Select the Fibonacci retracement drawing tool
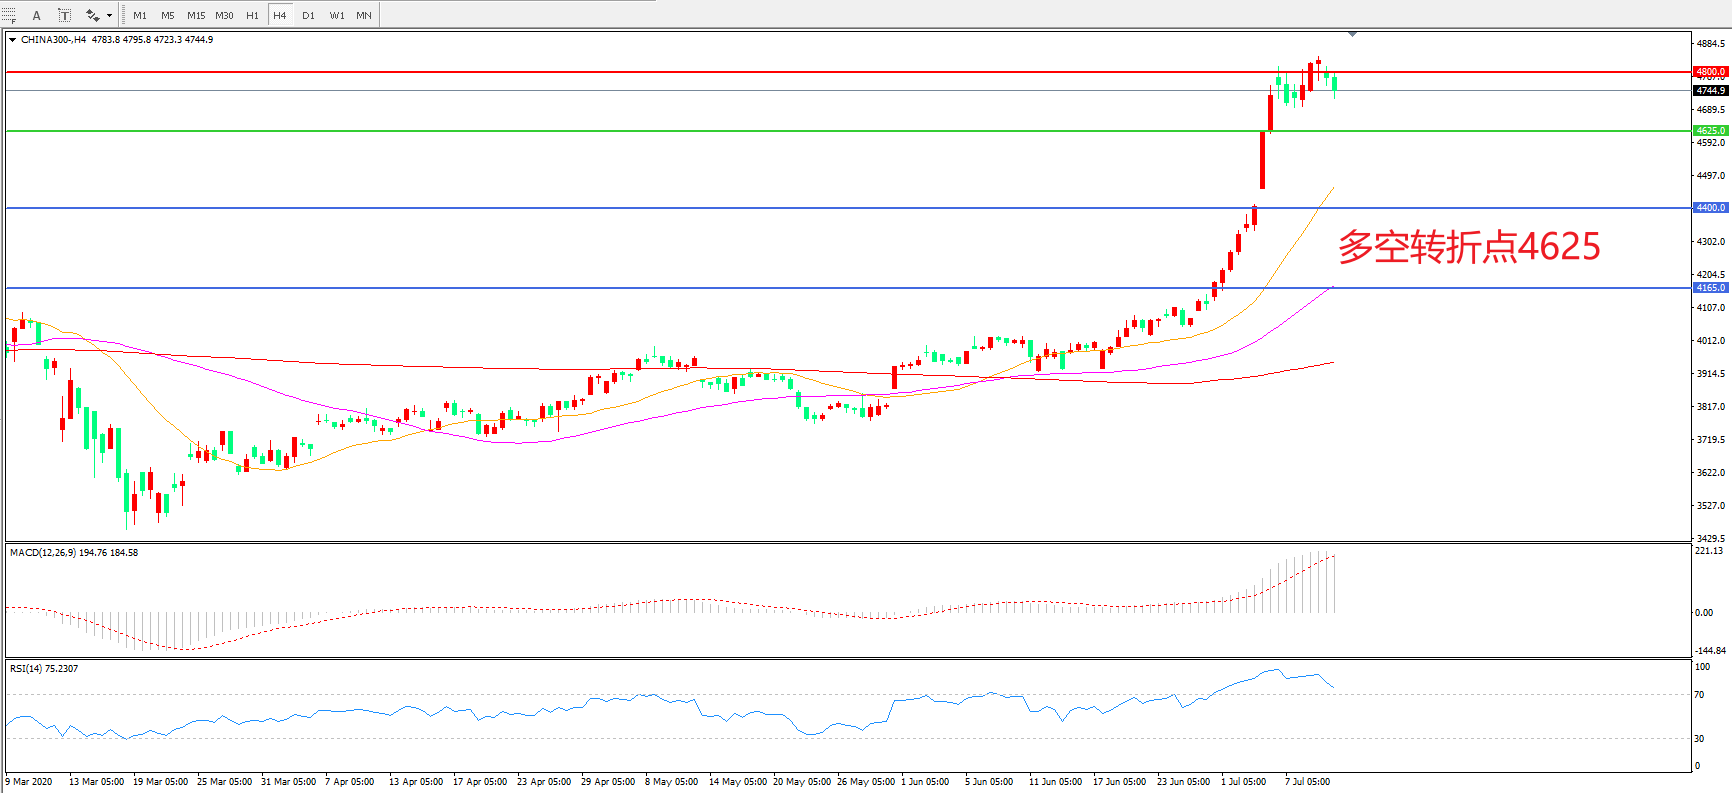This screenshot has height=793, width=1732. (9, 15)
